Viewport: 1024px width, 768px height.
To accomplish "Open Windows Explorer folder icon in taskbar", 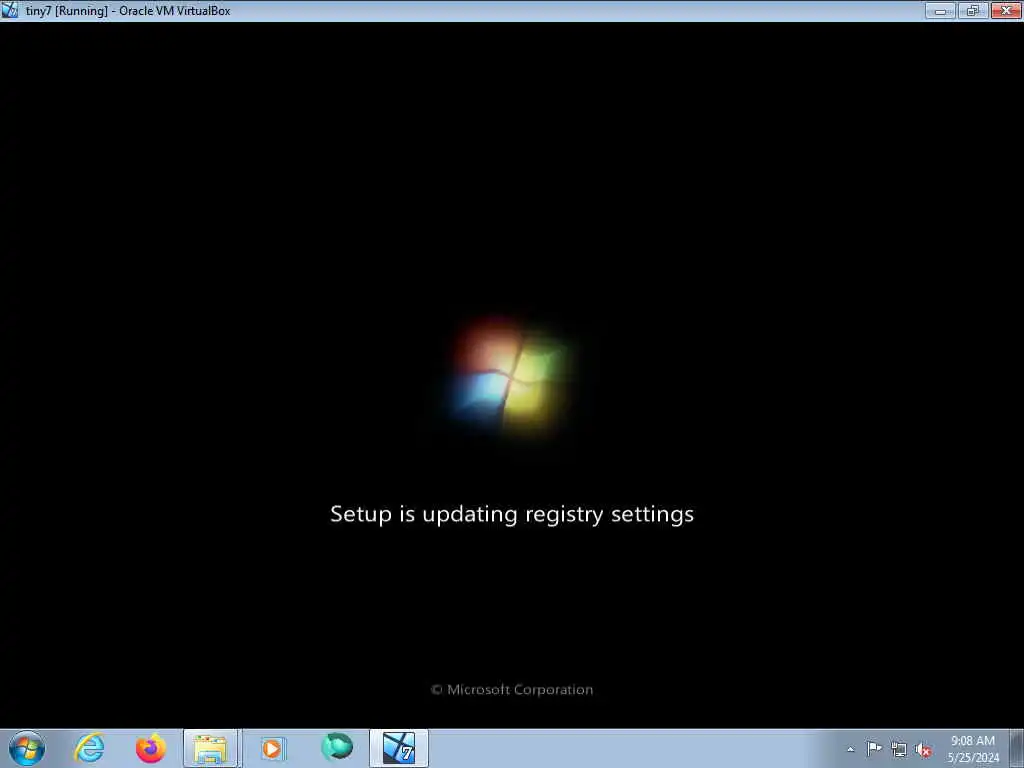I will coord(210,748).
